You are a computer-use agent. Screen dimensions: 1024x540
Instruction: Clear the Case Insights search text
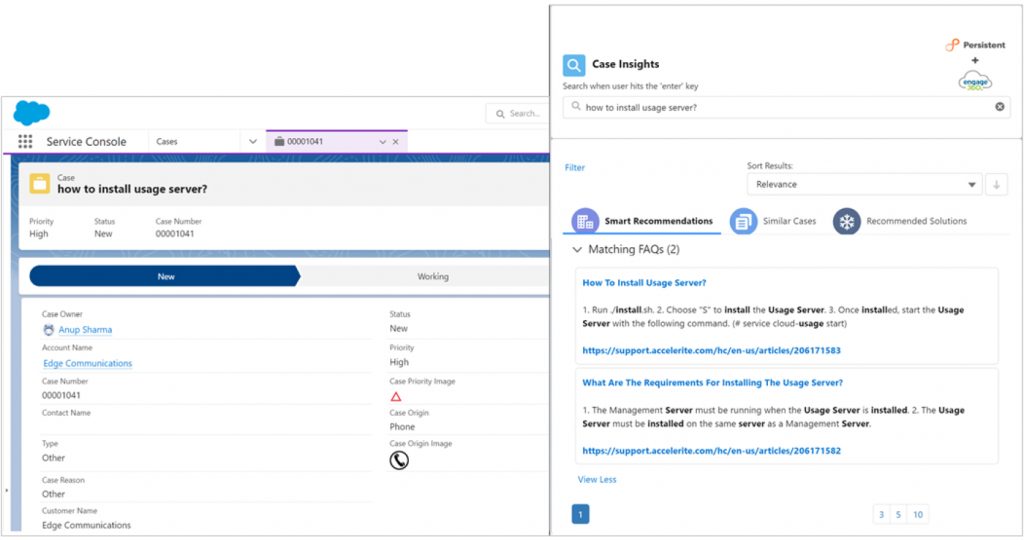1000,106
